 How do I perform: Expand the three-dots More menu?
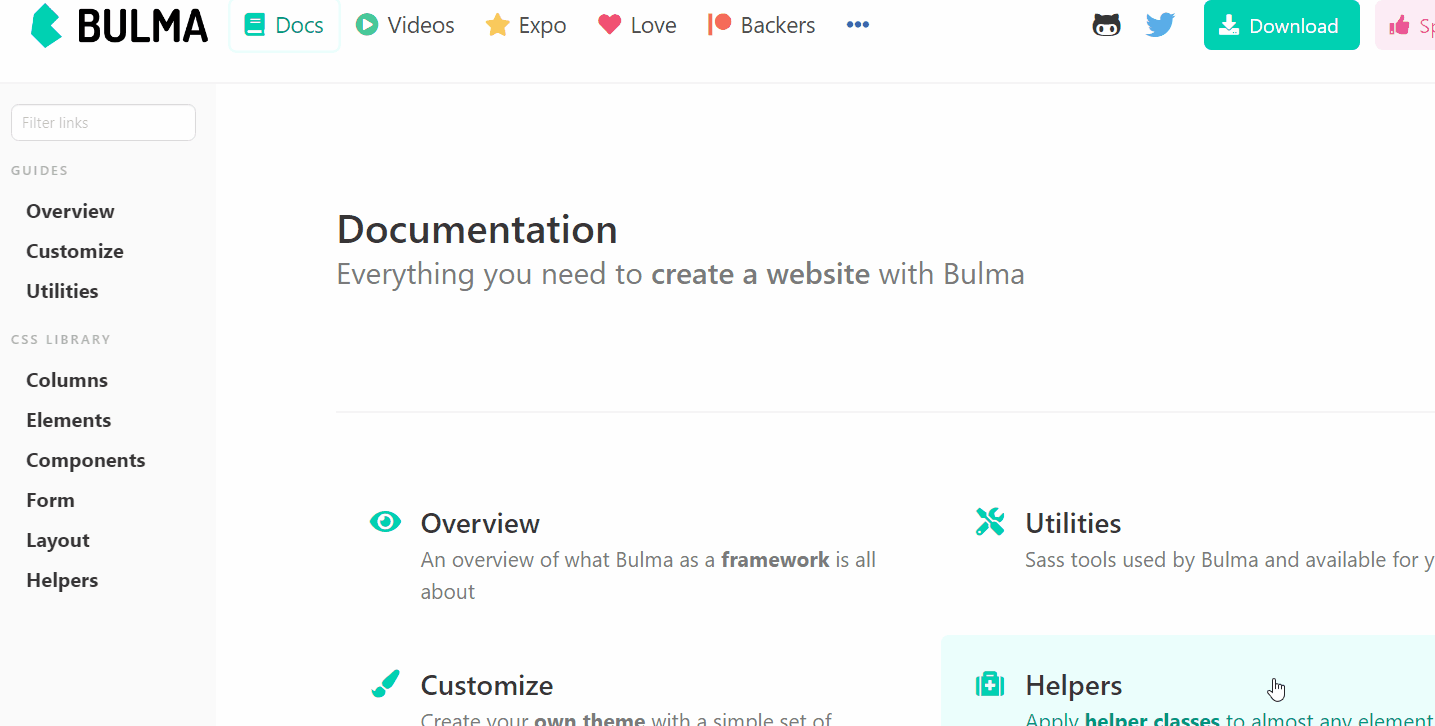858,26
